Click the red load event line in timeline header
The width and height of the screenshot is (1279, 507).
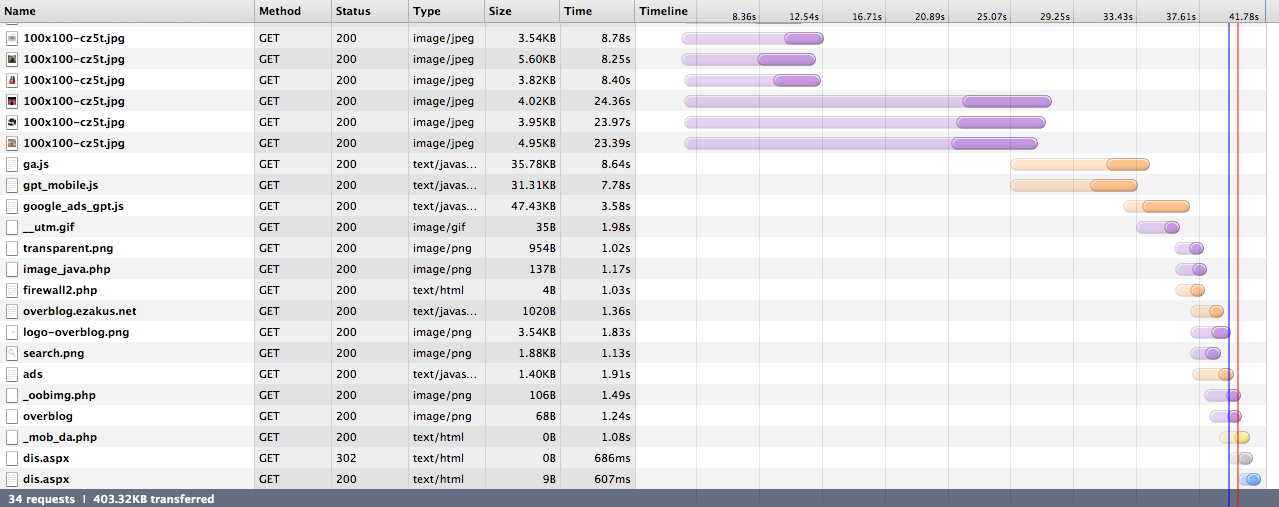(1238, 11)
